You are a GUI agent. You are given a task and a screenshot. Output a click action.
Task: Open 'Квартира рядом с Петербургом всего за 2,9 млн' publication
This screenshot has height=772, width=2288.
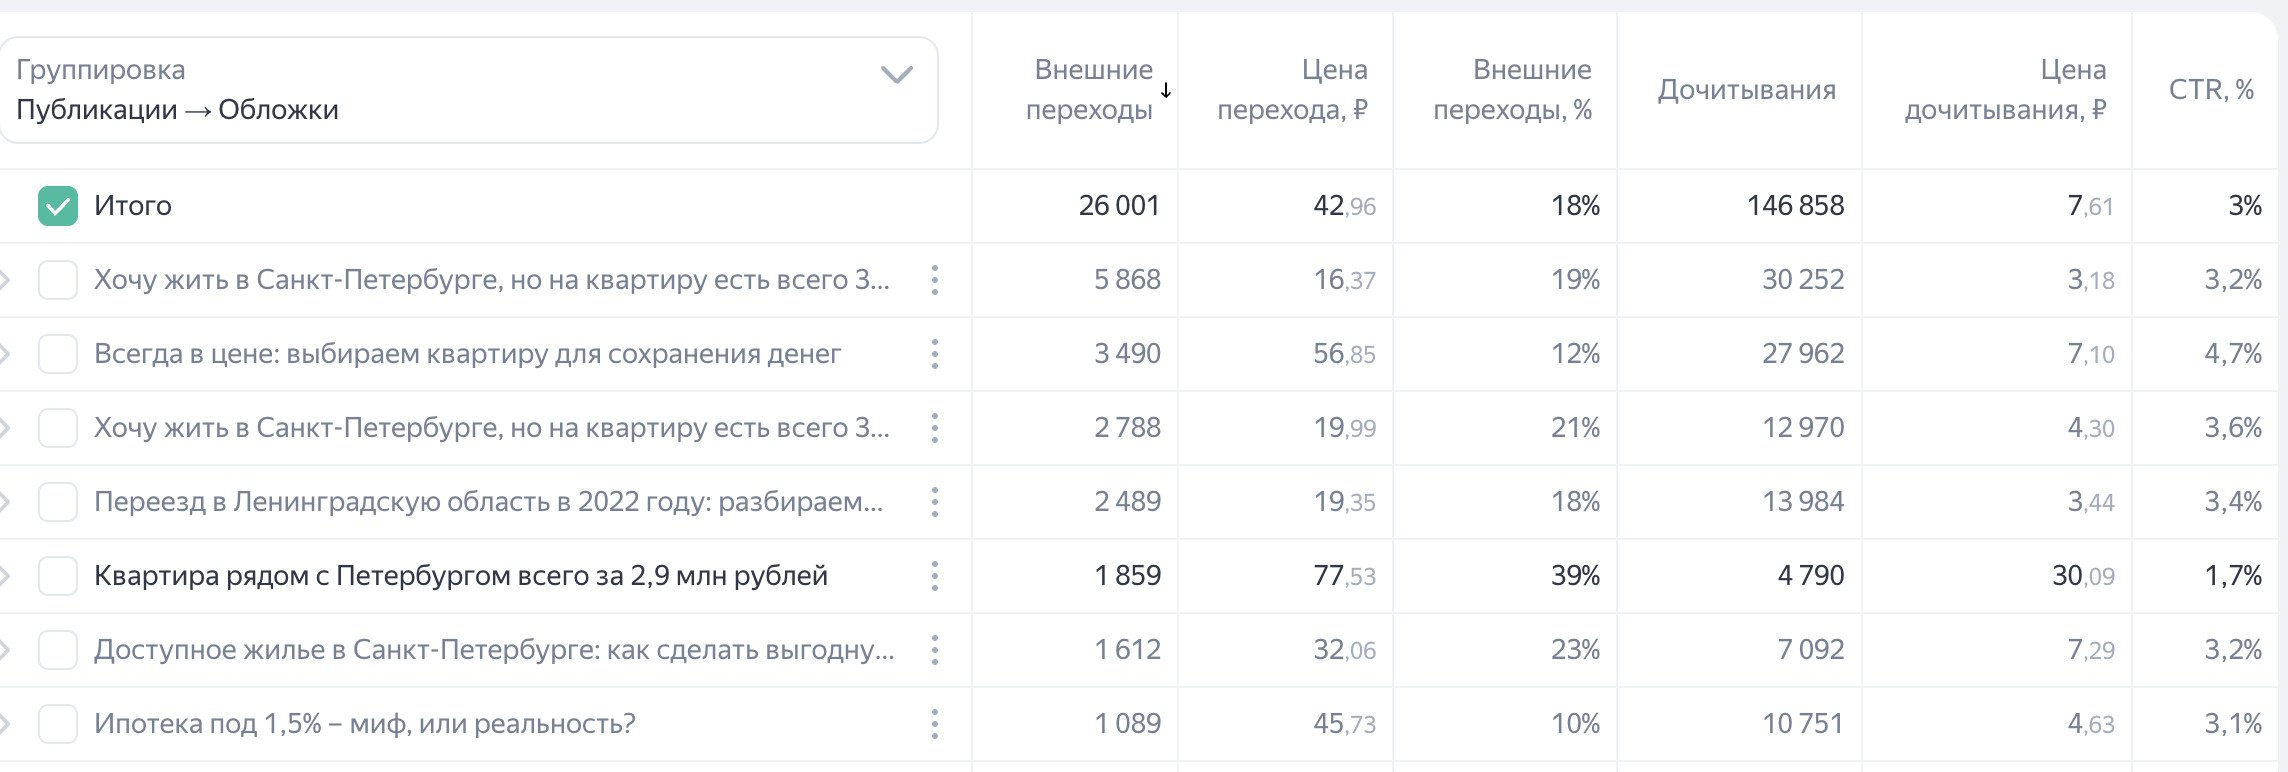click(x=460, y=576)
